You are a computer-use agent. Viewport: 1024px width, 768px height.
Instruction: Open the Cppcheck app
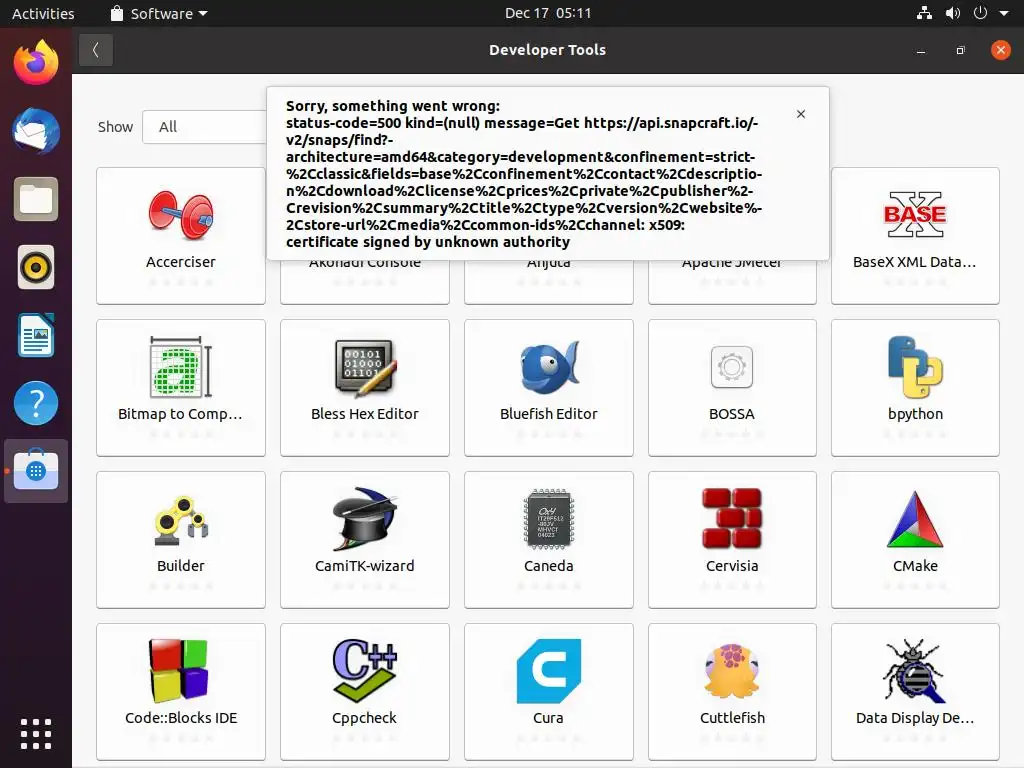click(364, 692)
